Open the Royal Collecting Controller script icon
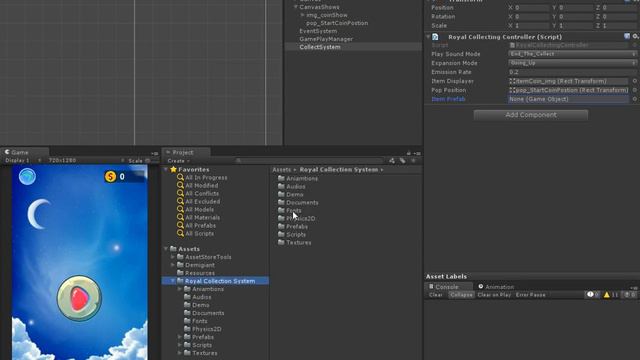640x360 pixels. (x=435, y=37)
